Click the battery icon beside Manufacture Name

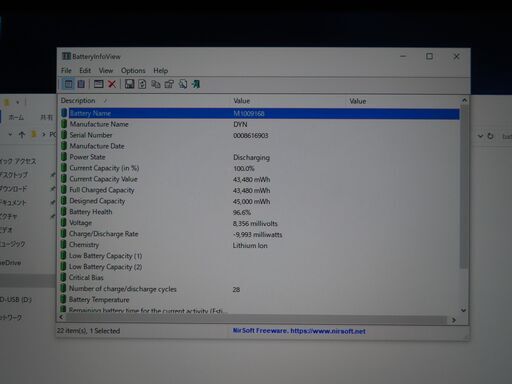click(64, 124)
